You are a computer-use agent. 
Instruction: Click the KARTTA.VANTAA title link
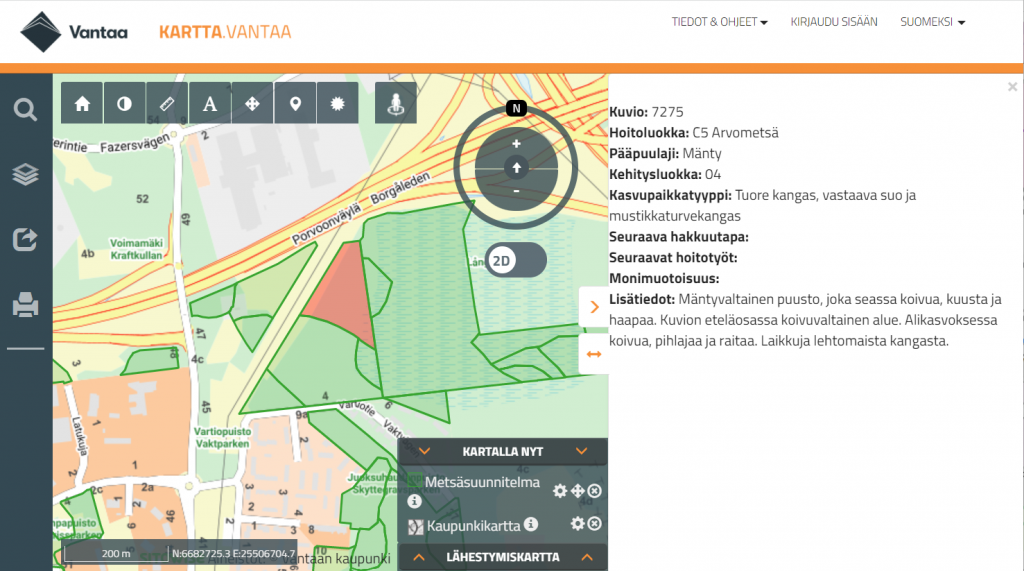(x=225, y=32)
